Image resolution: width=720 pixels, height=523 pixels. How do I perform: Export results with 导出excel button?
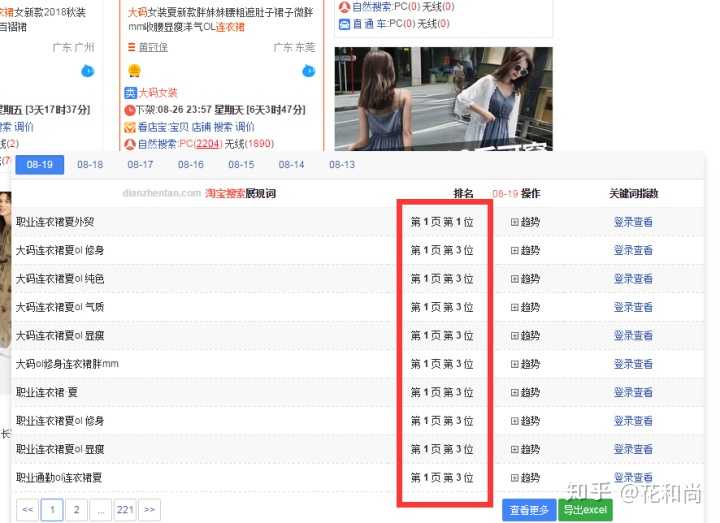(x=585, y=511)
